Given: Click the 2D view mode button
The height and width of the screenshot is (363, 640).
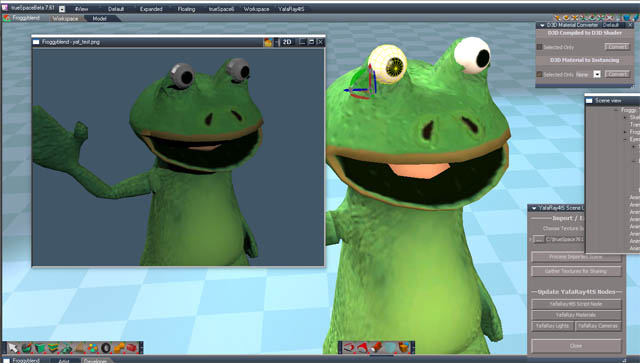Looking at the screenshot, I should (x=287, y=42).
